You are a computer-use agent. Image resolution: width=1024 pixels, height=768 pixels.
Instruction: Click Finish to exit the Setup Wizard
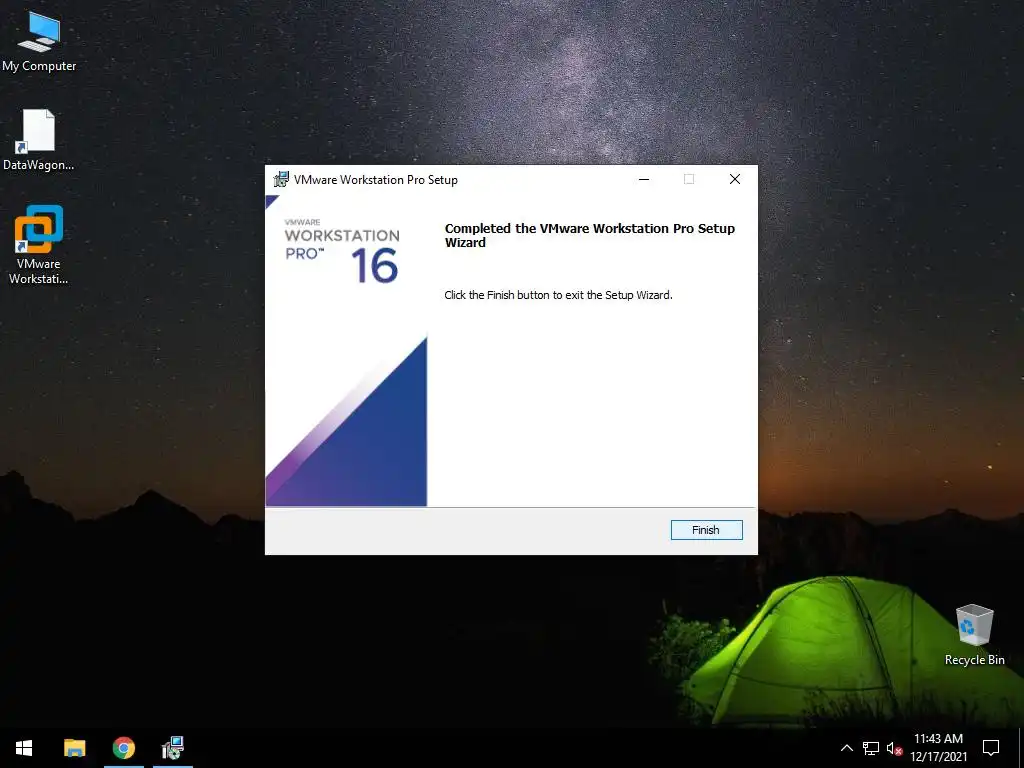pyautogui.click(x=706, y=530)
